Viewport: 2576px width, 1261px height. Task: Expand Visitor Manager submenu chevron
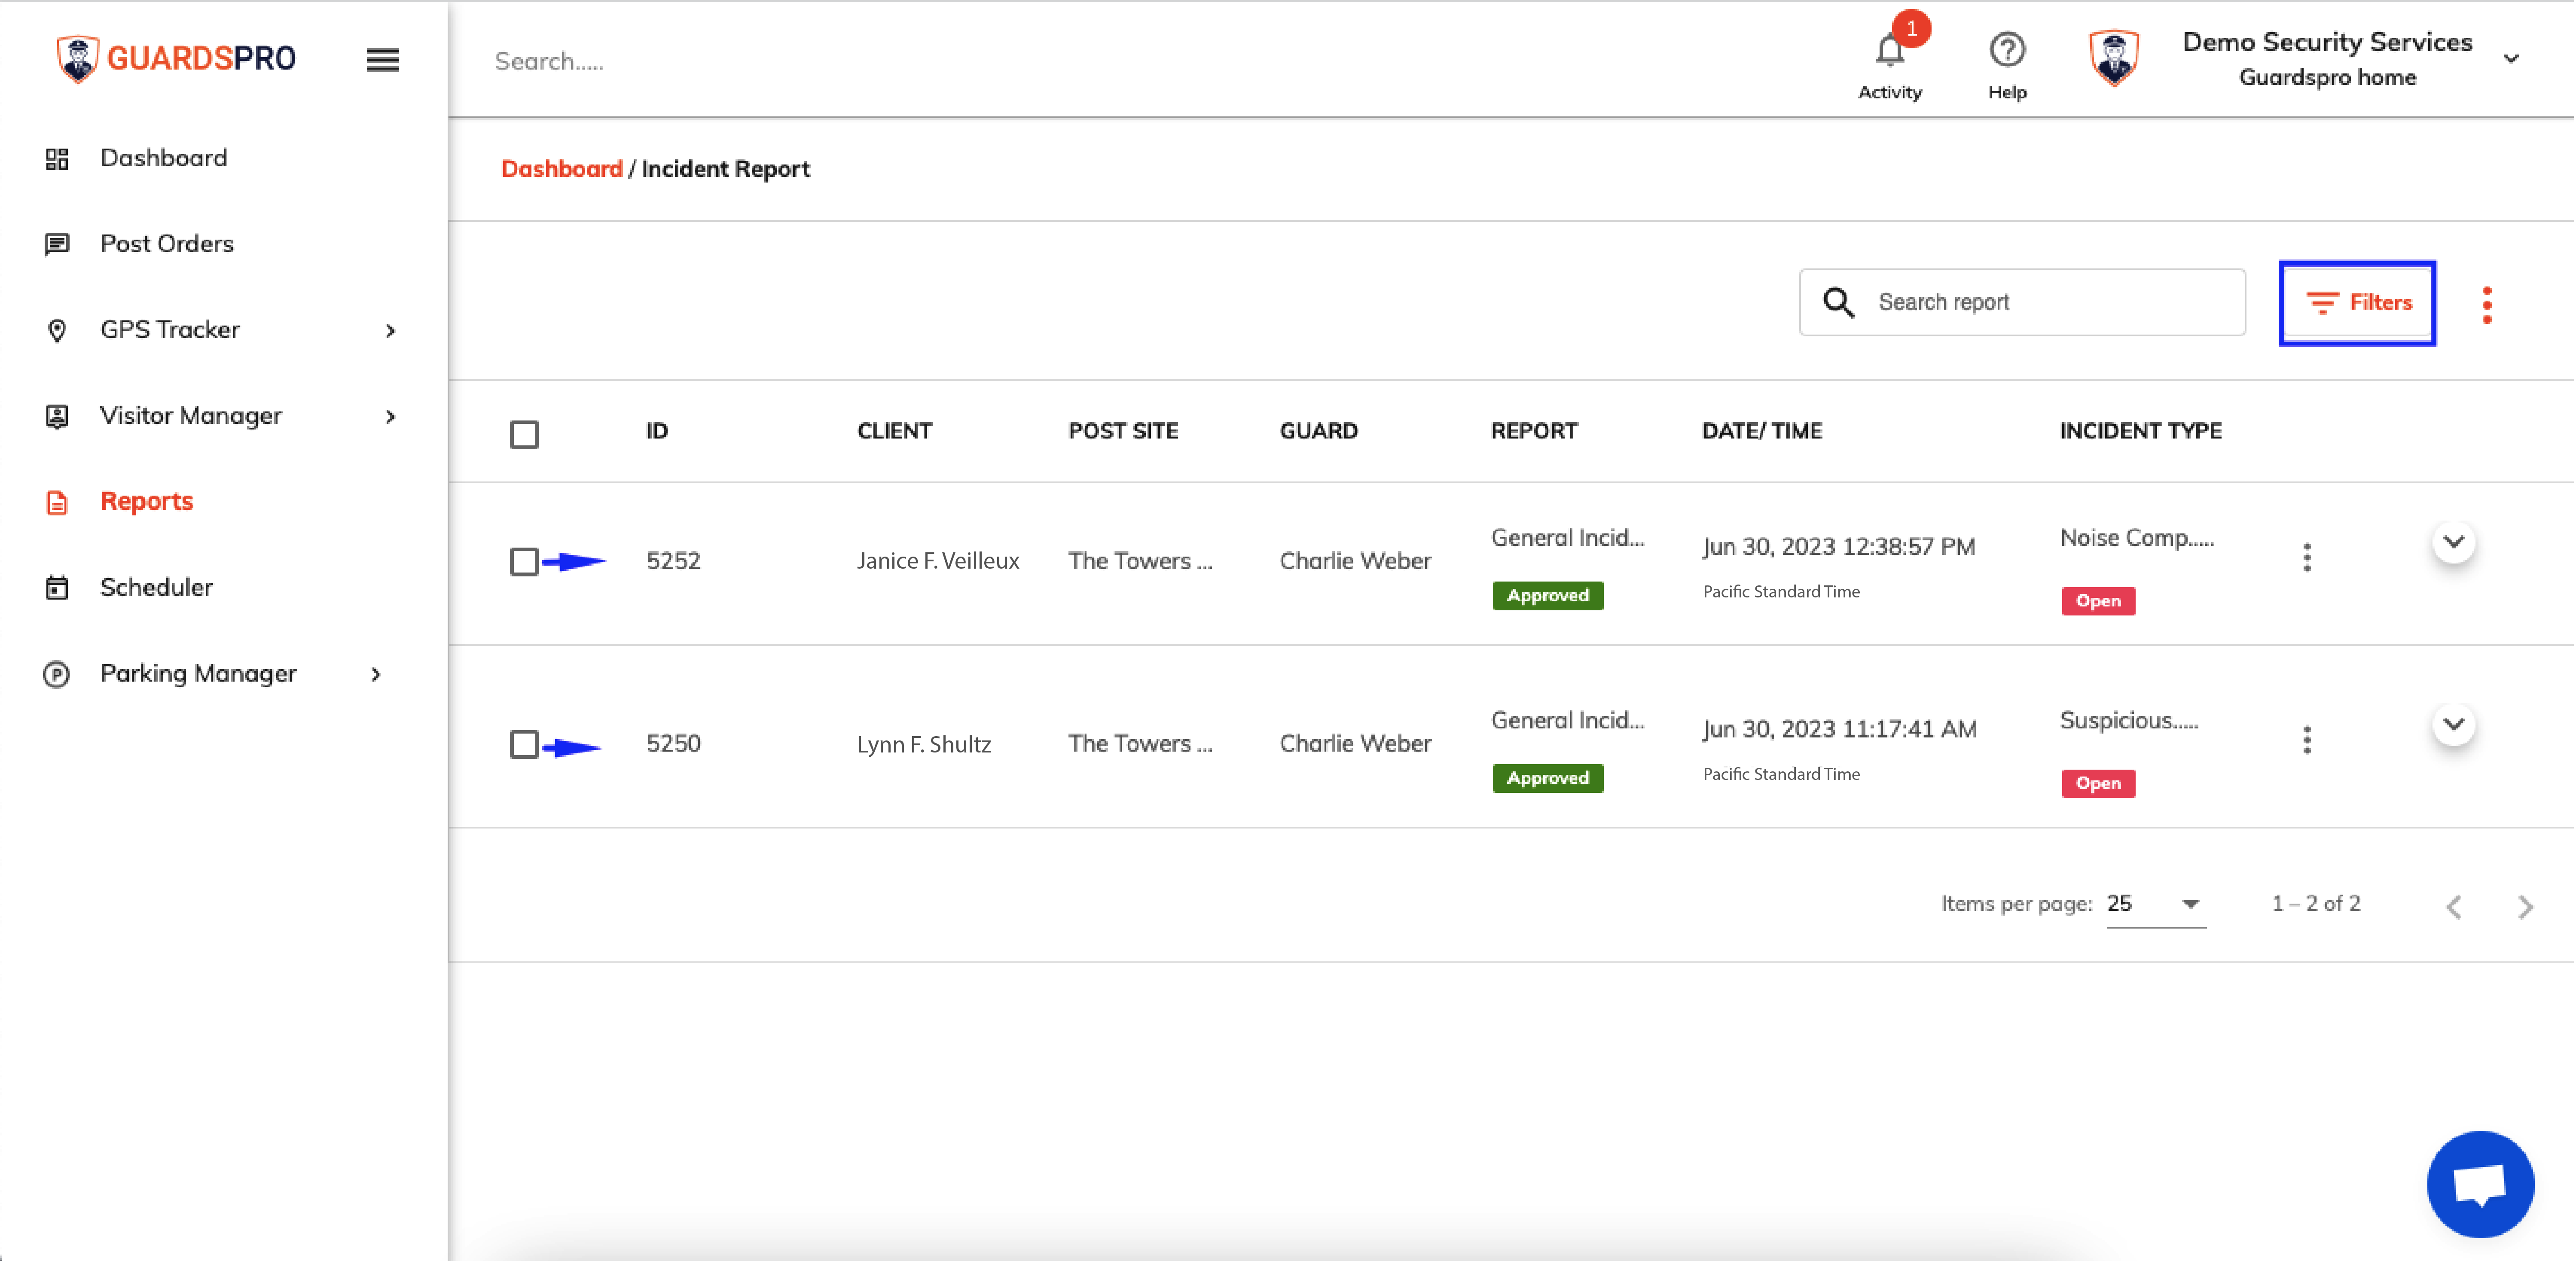[x=390, y=416]
